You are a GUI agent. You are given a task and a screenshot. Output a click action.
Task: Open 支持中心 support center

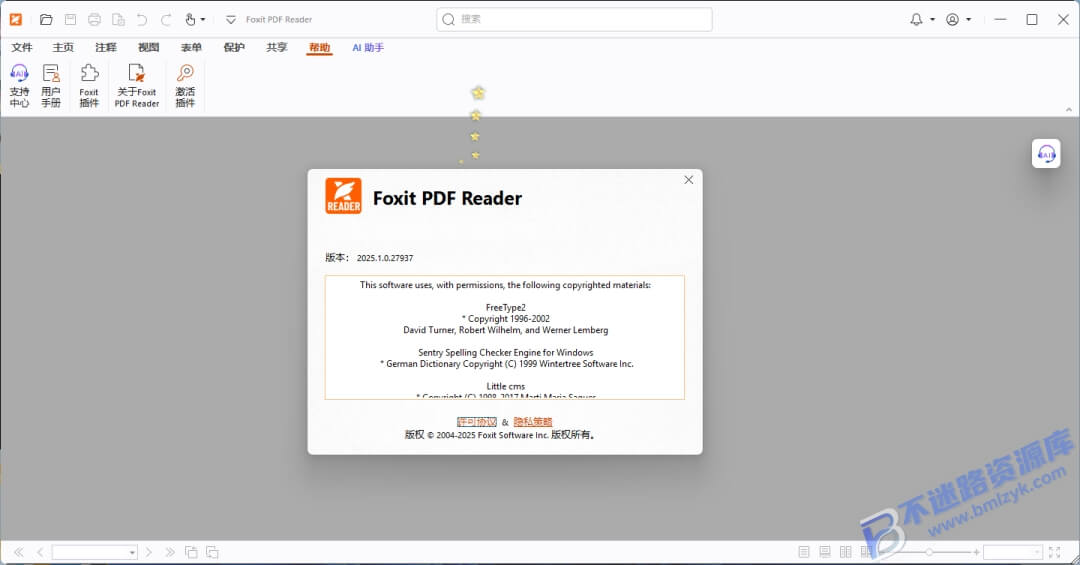19,86
